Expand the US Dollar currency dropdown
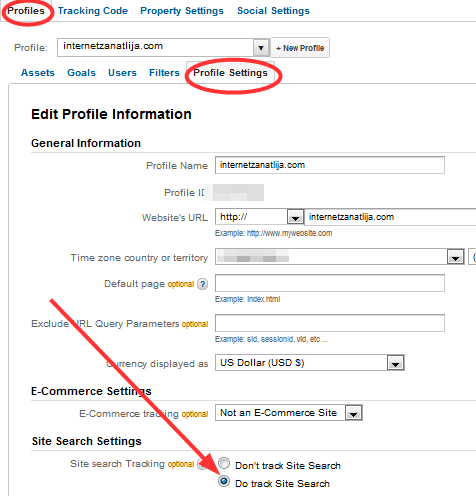 395,363
